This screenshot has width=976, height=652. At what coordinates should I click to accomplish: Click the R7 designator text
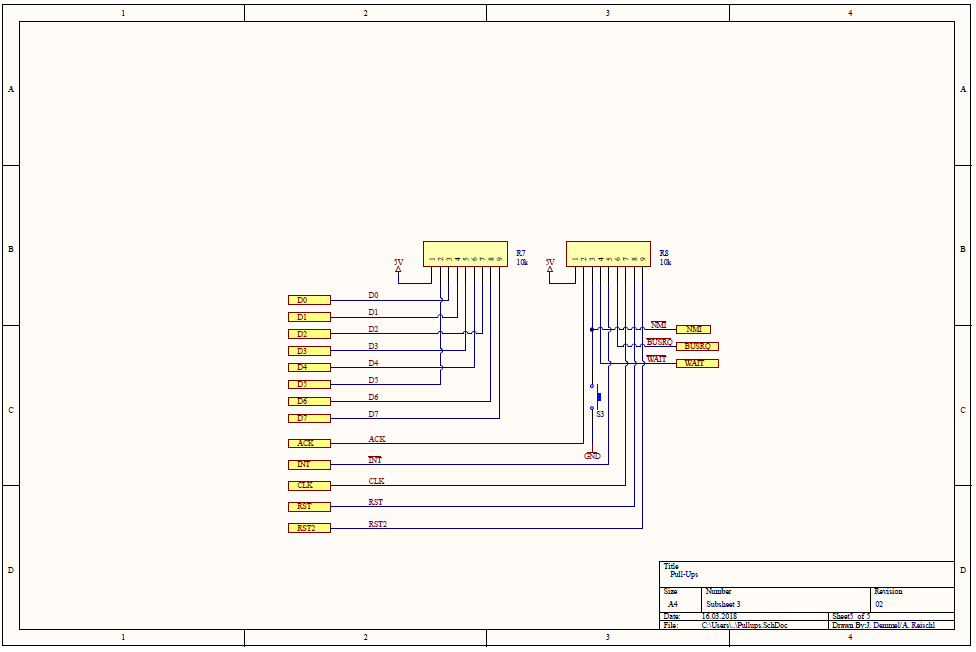(x=520, y=253)
